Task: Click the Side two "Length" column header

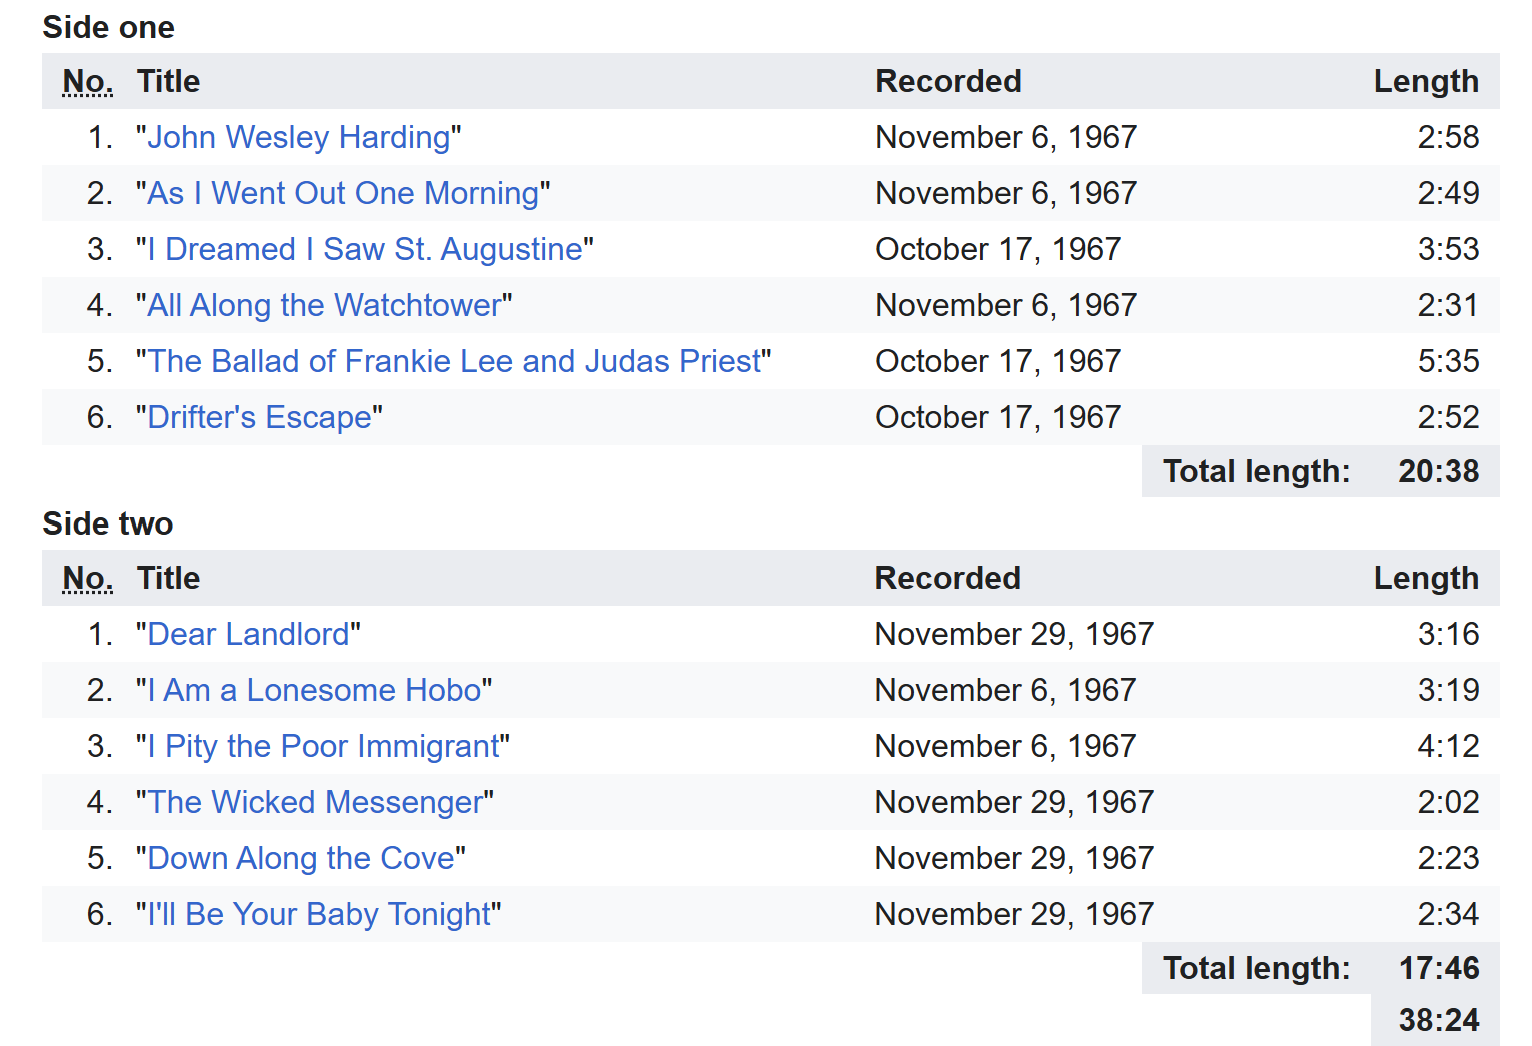Action: [x=1426, y=578]
